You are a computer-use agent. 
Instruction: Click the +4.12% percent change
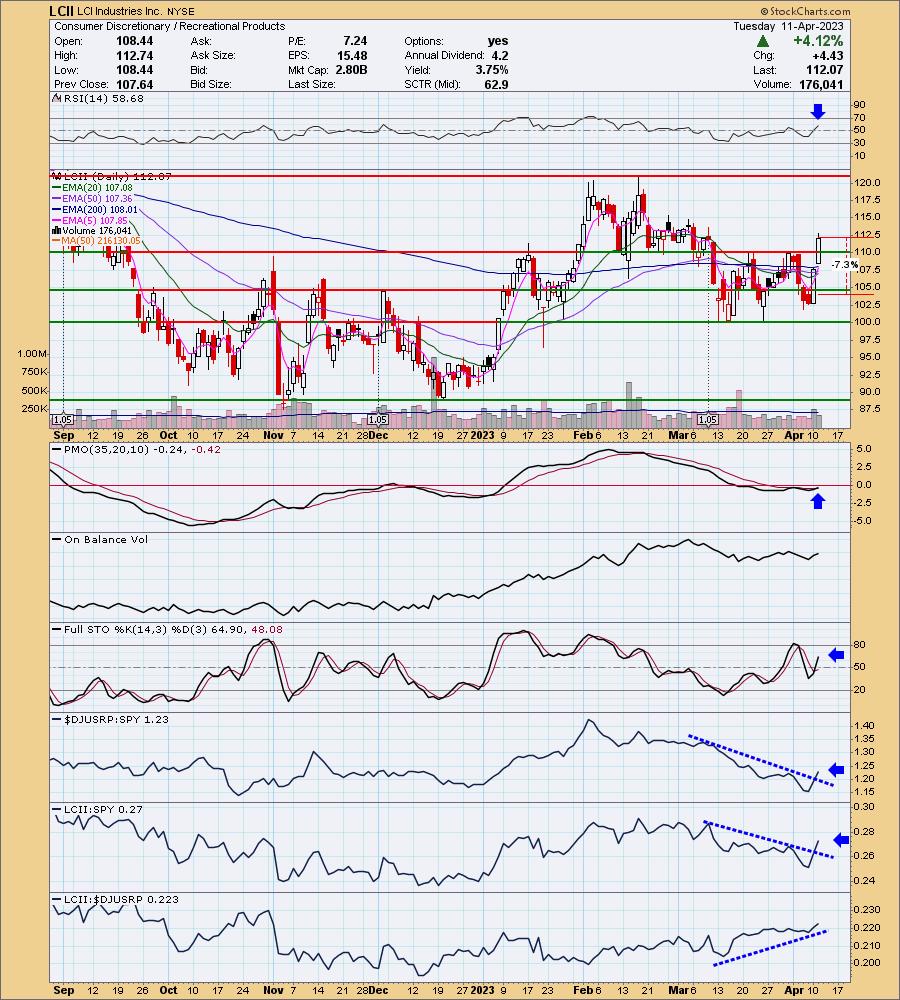coord(818,41)
